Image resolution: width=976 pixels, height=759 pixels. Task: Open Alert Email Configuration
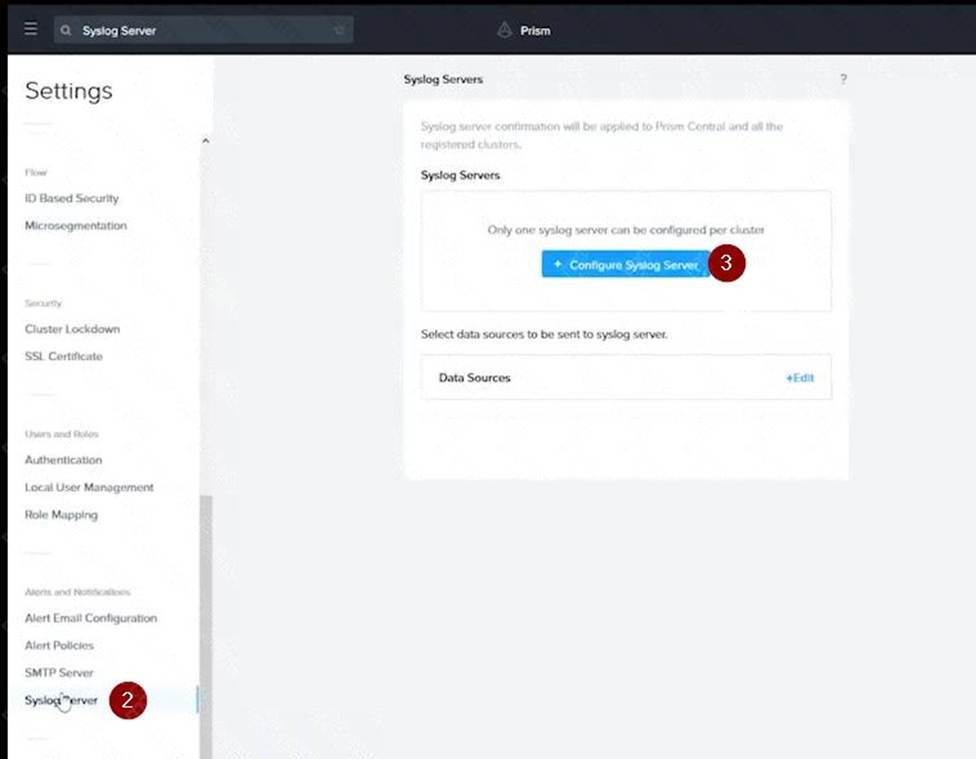click(91, 618)
